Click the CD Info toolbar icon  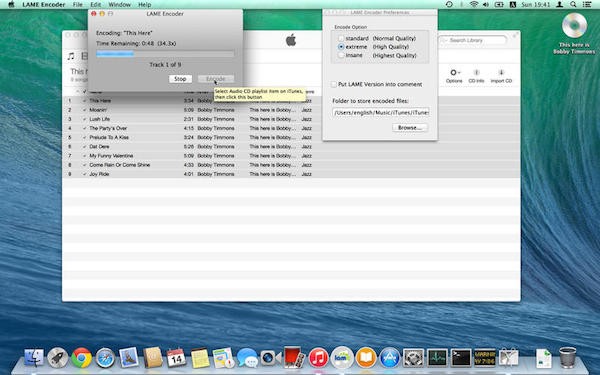coord(476,76)
